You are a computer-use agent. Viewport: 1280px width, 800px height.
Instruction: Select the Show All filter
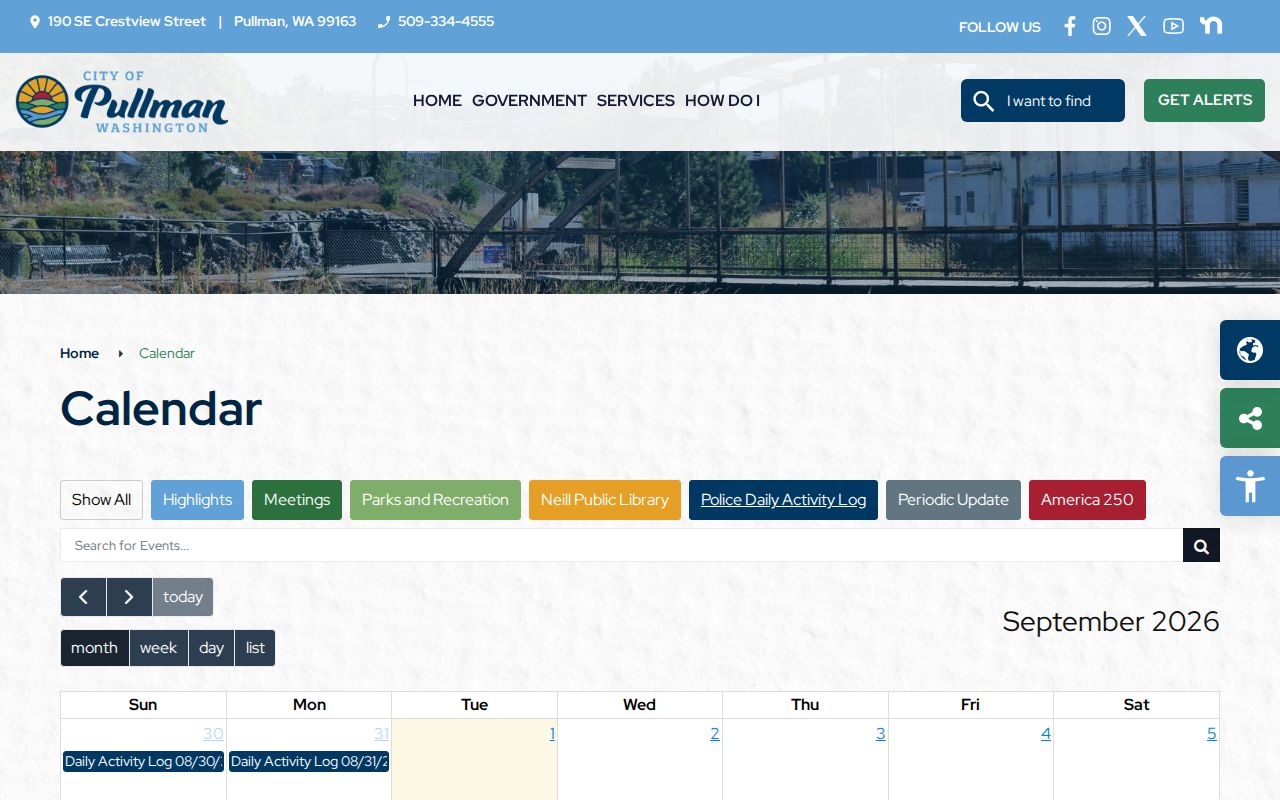(x=101, y=500)
